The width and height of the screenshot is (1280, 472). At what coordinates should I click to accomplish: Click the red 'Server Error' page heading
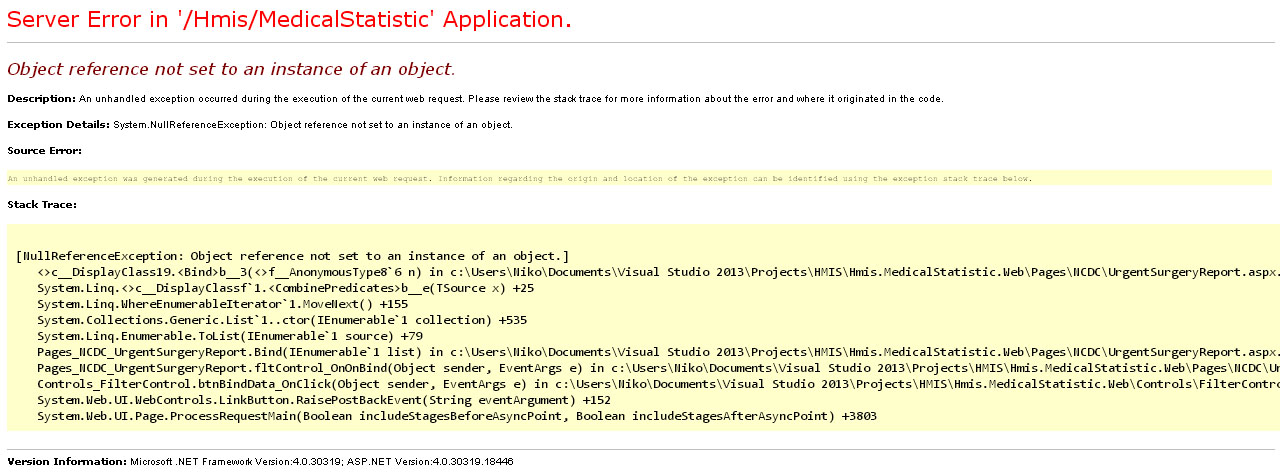point(290,20)
